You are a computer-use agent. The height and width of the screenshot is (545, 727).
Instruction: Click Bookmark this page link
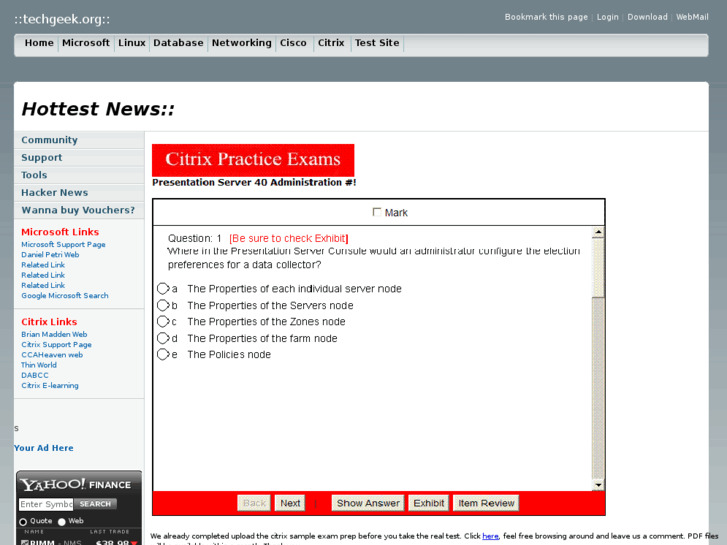[546, 17]
